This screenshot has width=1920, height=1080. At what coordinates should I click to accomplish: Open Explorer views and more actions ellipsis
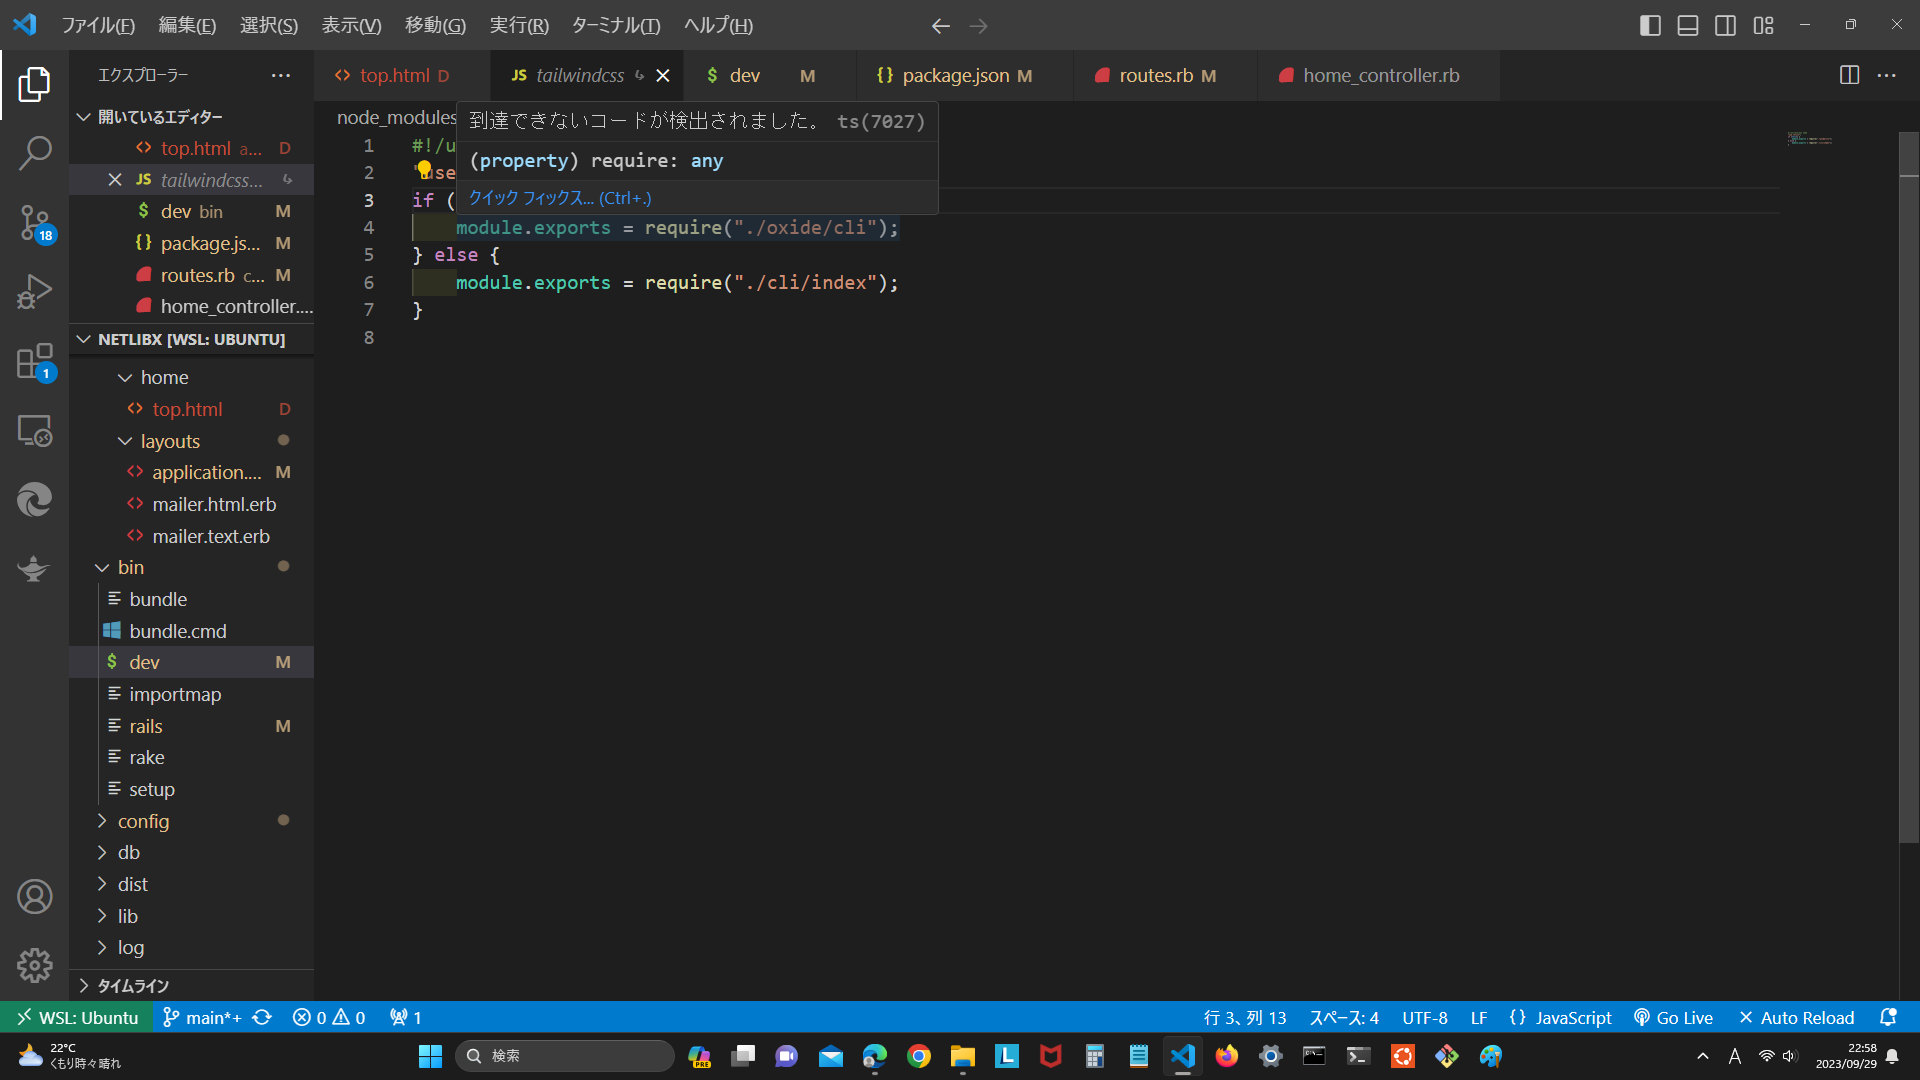(x=281, y=75)
